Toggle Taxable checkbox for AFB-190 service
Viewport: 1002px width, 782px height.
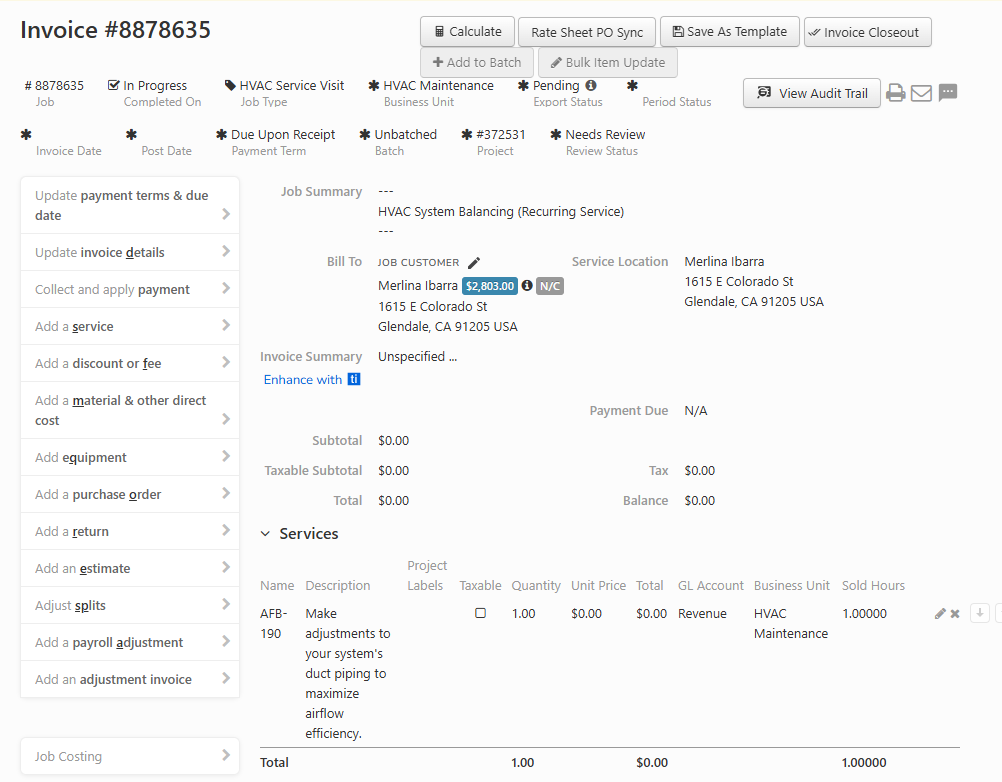point(481,613)
